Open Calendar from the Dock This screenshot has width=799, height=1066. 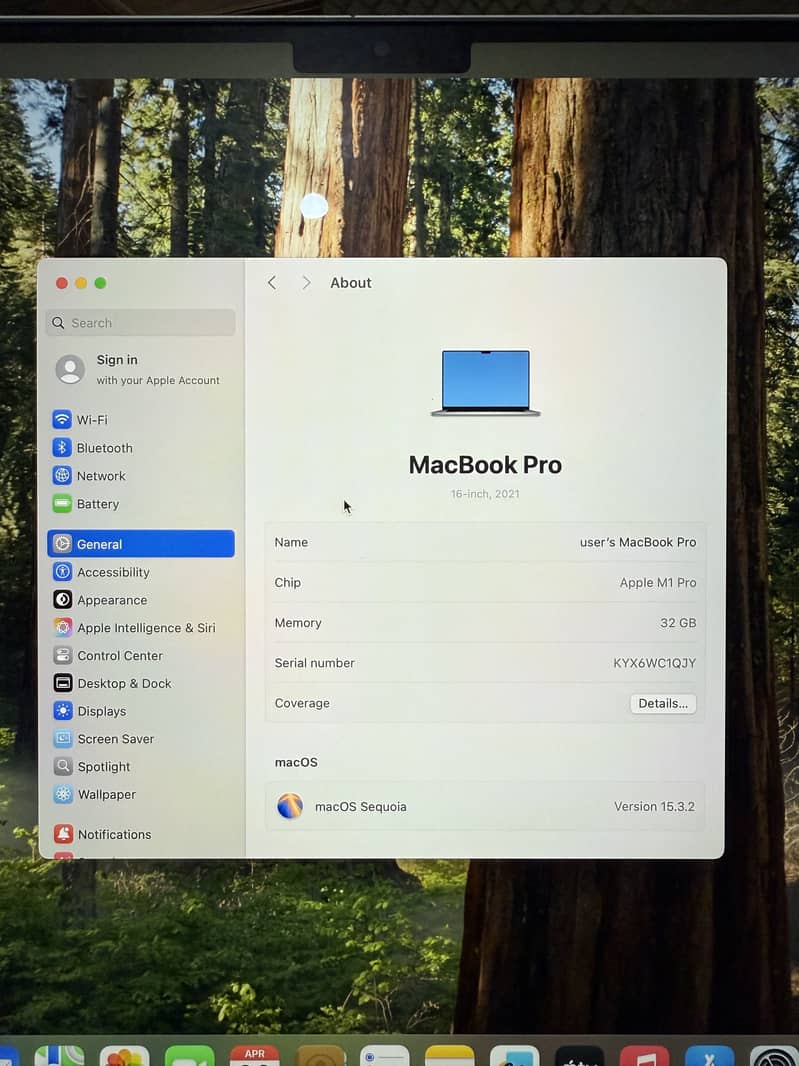(254, 1056)
